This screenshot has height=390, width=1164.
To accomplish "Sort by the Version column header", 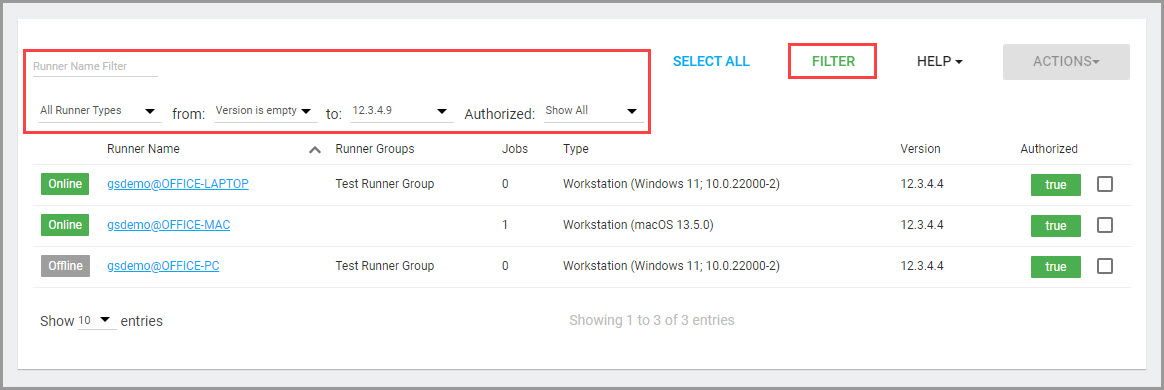I will (x=921, y=149).
